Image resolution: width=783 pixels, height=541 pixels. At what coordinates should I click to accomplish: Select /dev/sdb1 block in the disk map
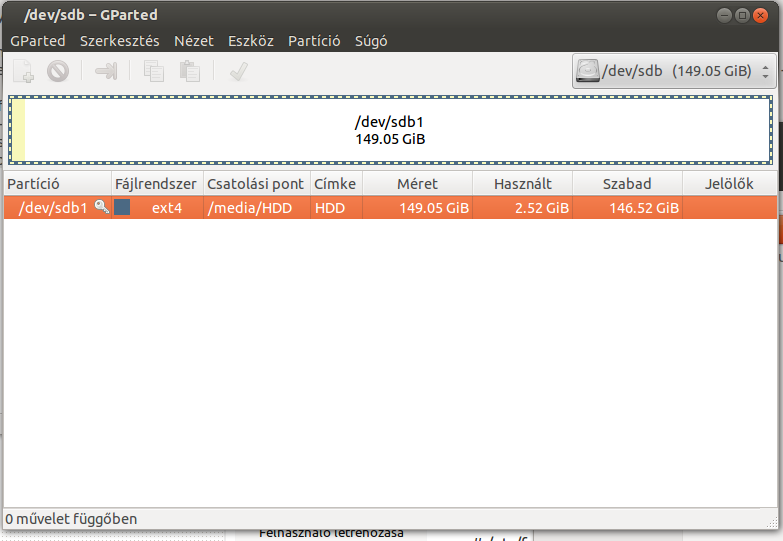(x=390, y=130)
